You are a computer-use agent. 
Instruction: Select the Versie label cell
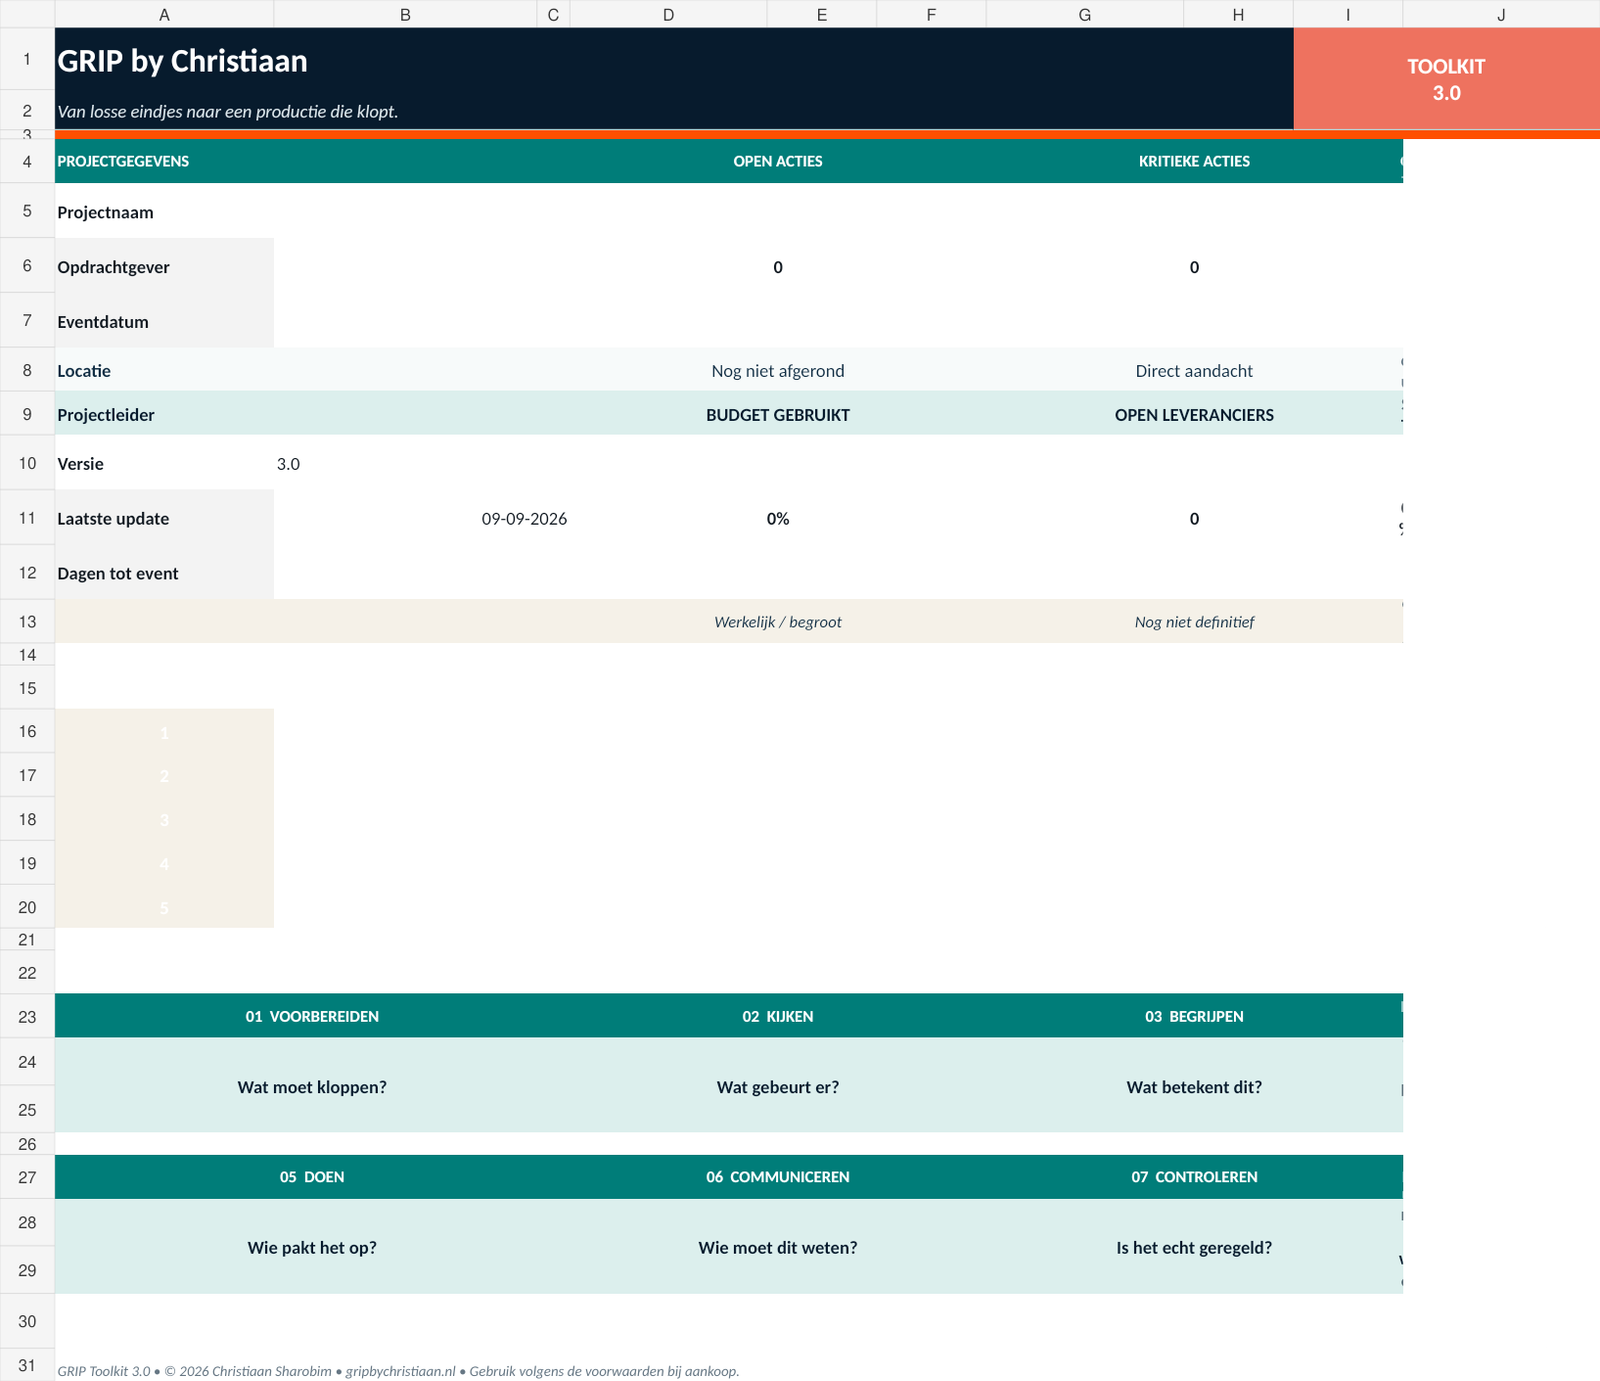click(164, 463)
